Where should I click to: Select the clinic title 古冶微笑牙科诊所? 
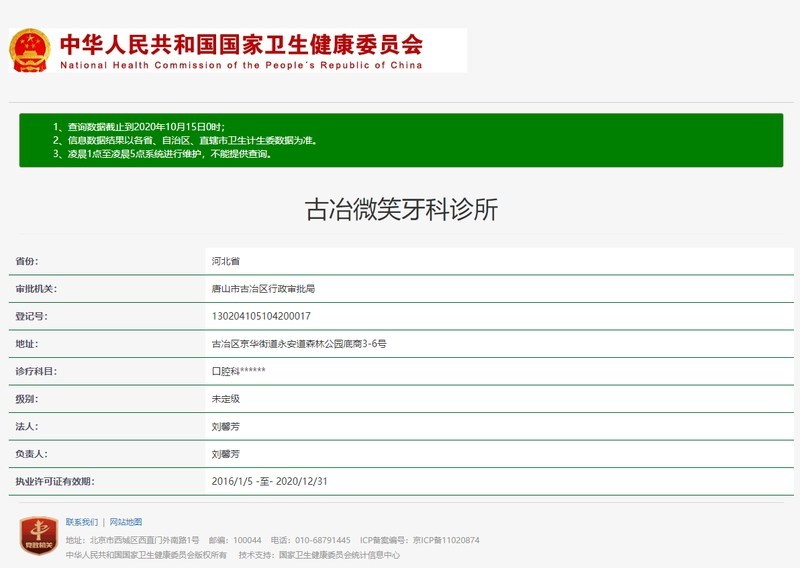point(401,210)
